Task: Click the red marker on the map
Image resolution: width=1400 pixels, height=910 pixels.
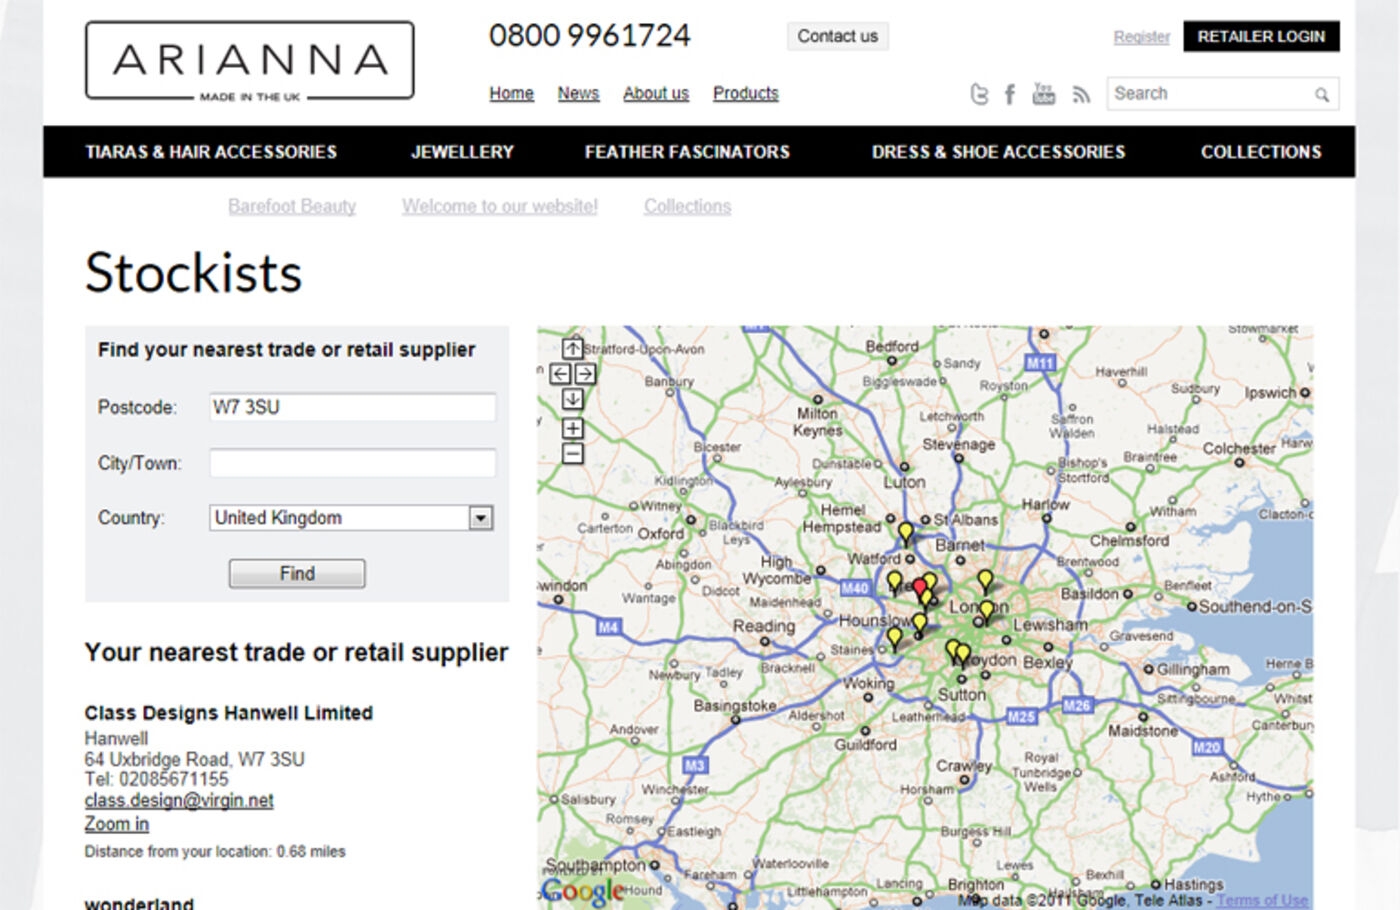Action: (x=919, y=587)
